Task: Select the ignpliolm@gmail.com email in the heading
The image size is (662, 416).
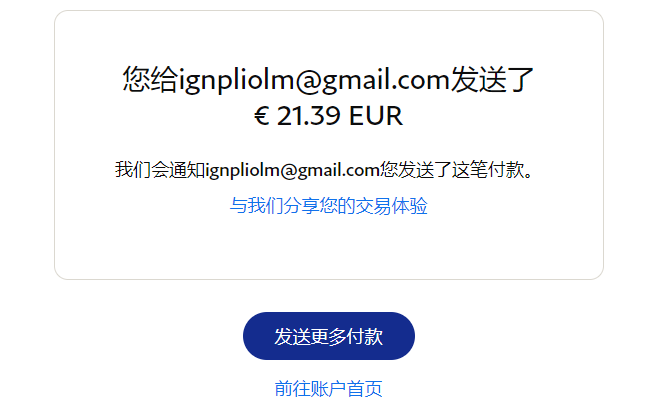Action: 314,80
